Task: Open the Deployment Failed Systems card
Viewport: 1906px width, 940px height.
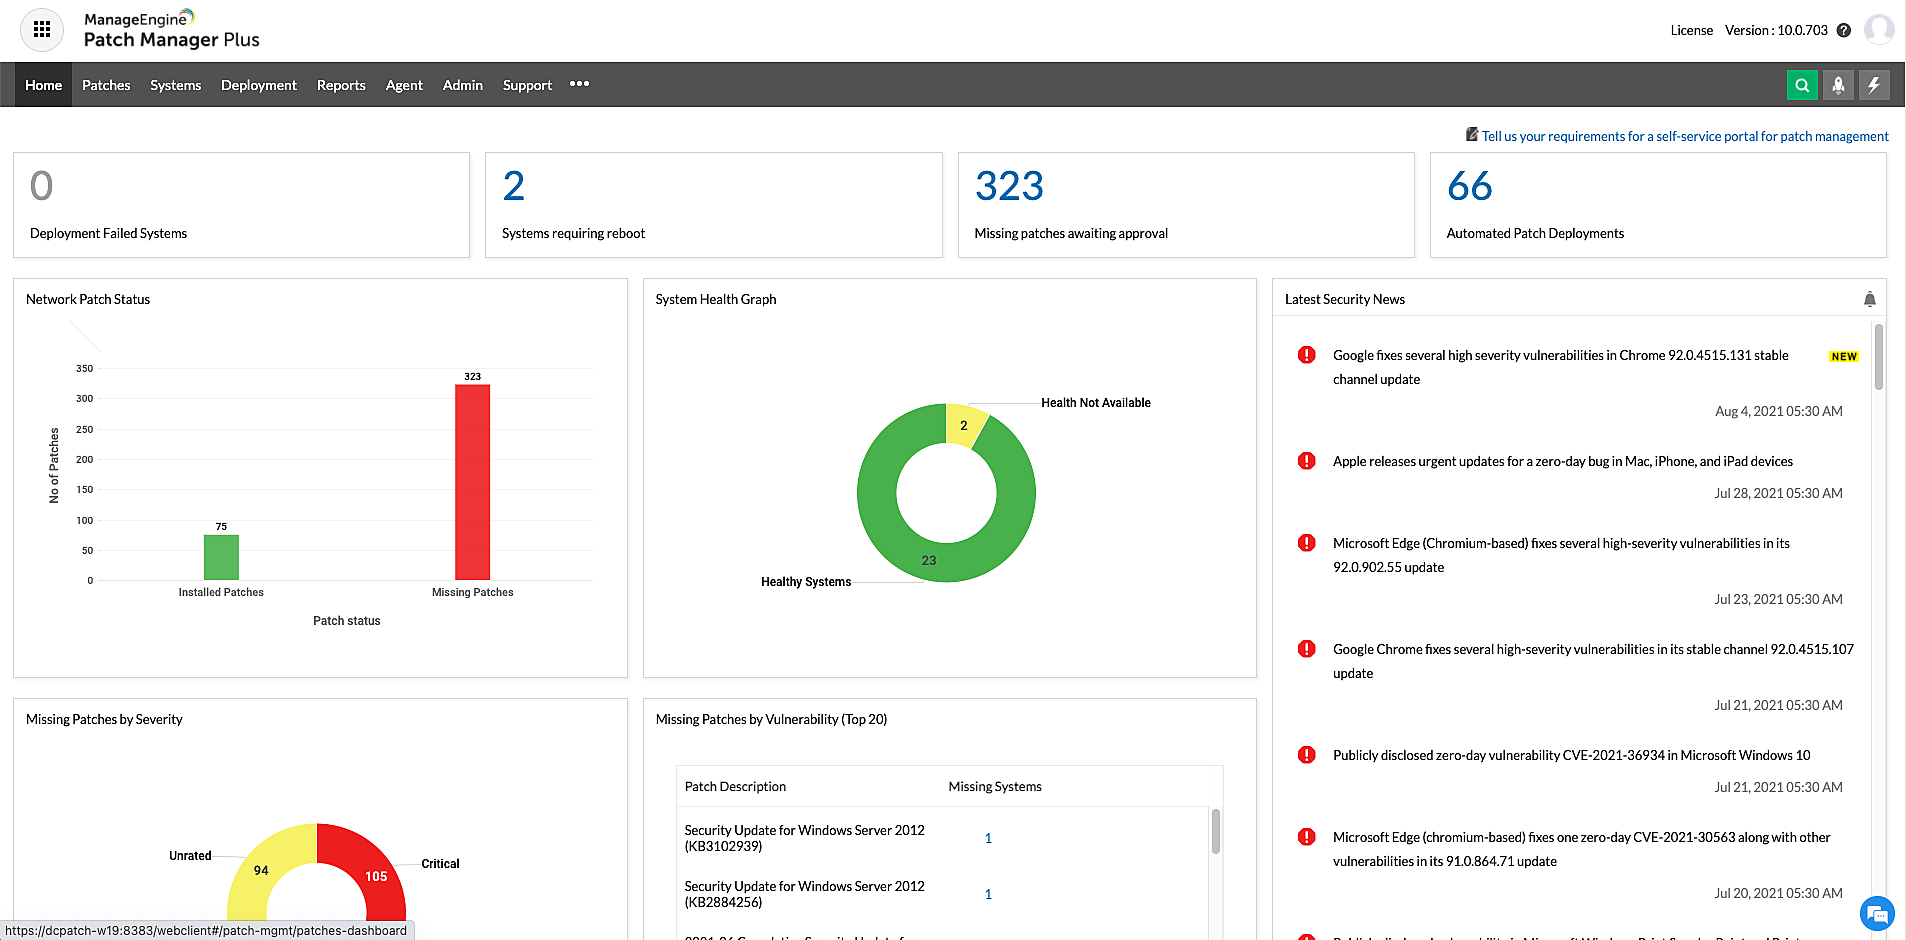Action: point(241,205)
